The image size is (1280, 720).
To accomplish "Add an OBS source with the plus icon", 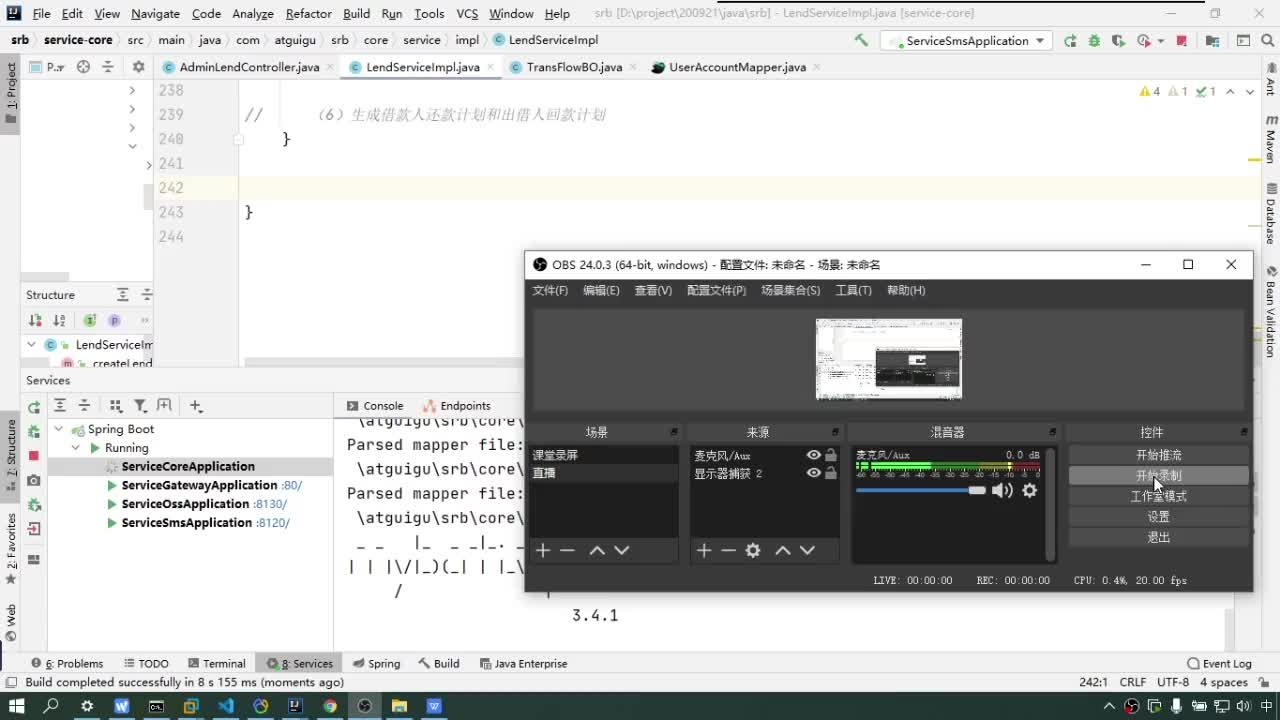I will 704,551.
